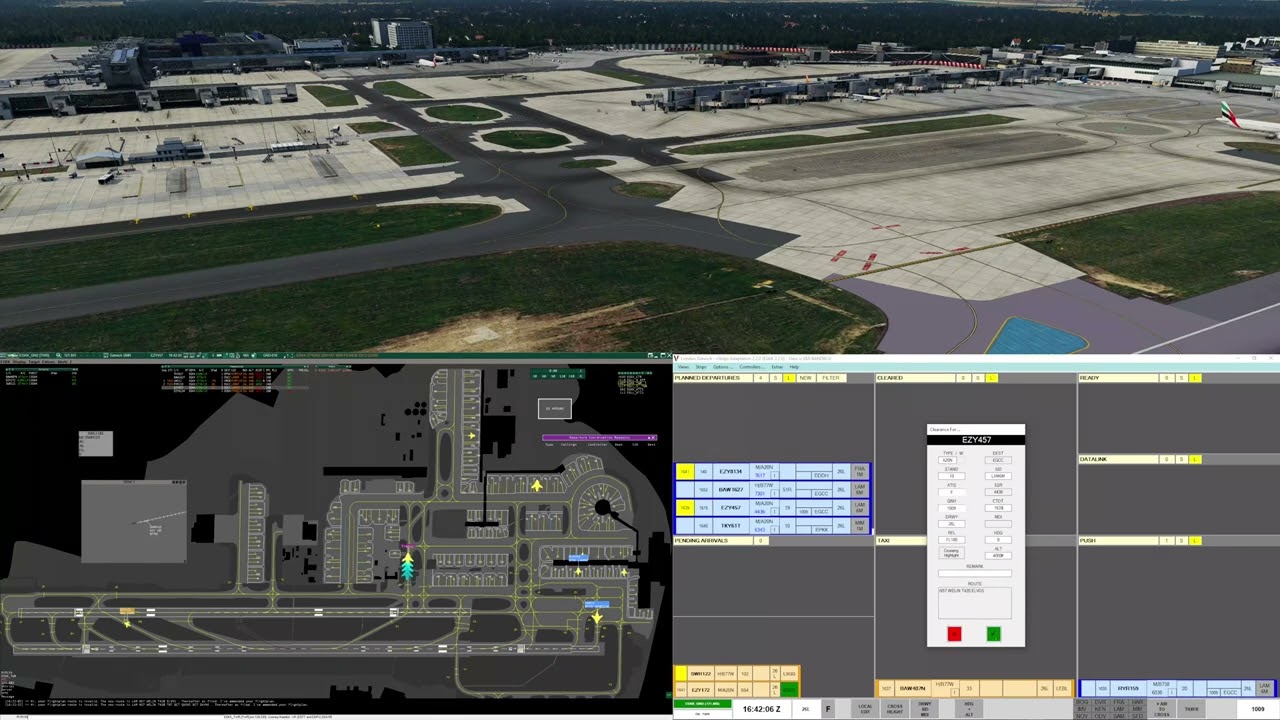Open the Help menu in vStrips
1280x720 pixels.
794,367
